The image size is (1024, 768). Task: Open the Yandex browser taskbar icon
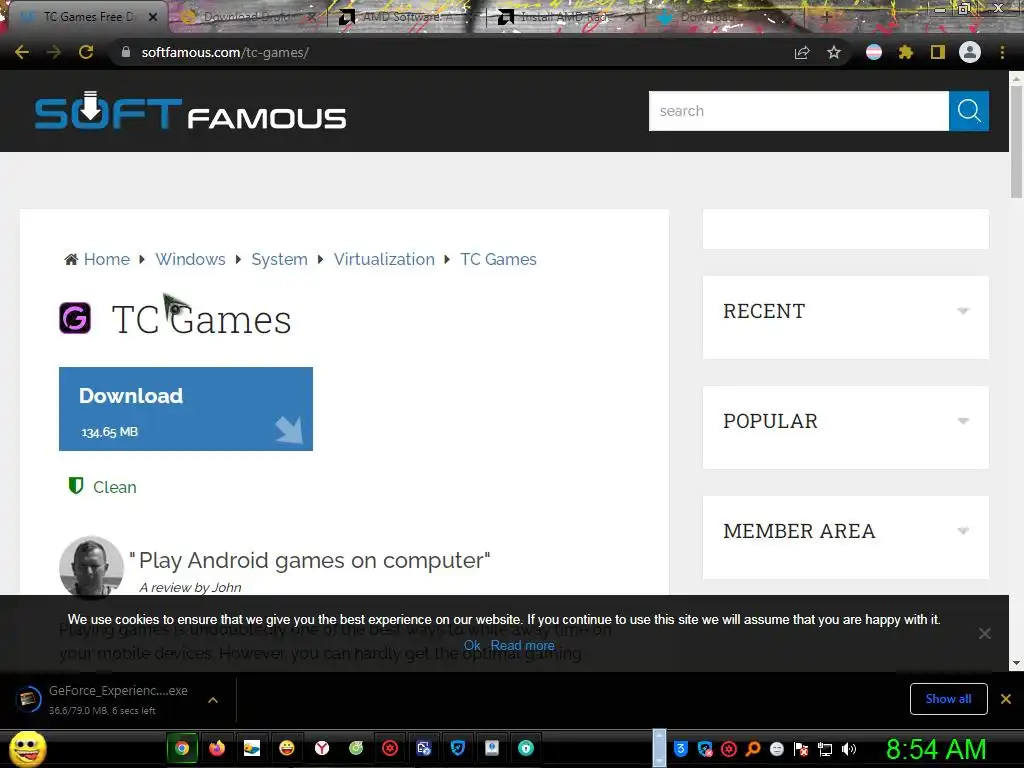pos(322,748)
